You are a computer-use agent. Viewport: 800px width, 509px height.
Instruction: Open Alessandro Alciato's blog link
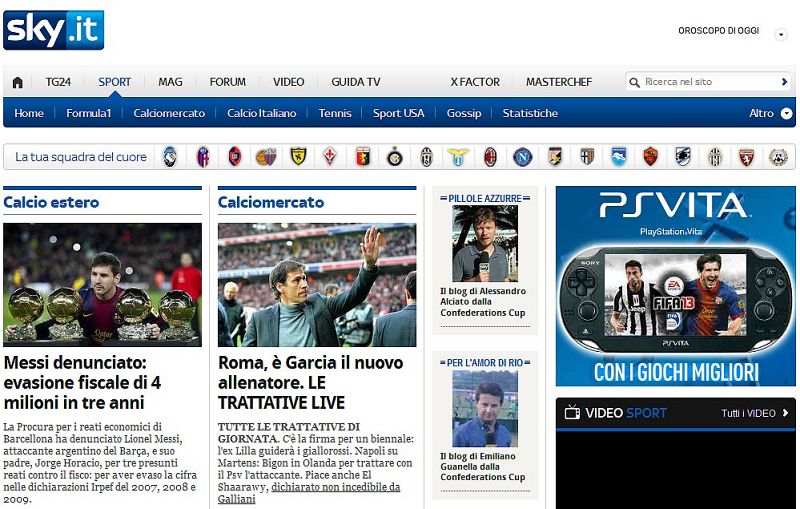[483, 302]
